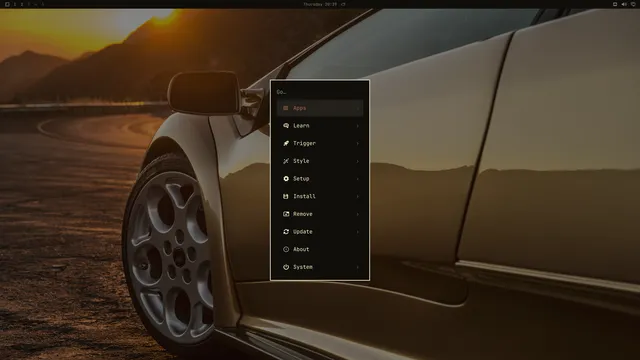Select the highlighted Apps menu entry
This screenshot has width=640, height=360.
[320, 108]
